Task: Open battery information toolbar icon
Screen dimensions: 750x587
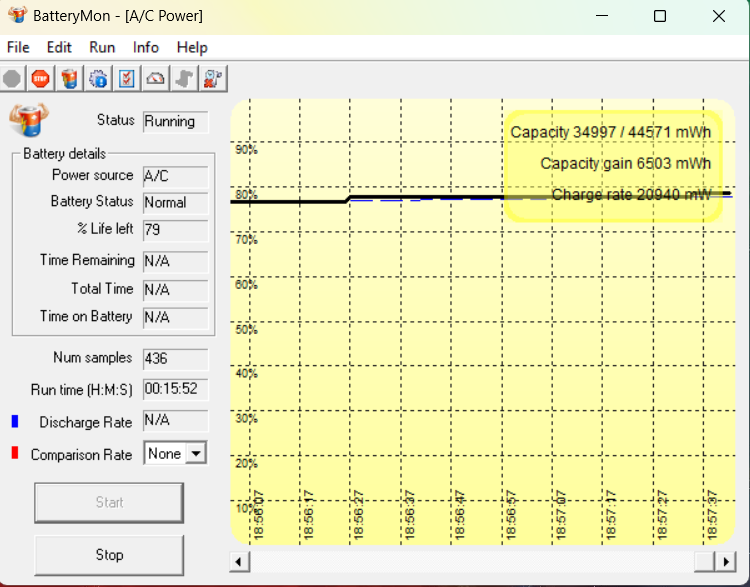Action: pos(69,78)
